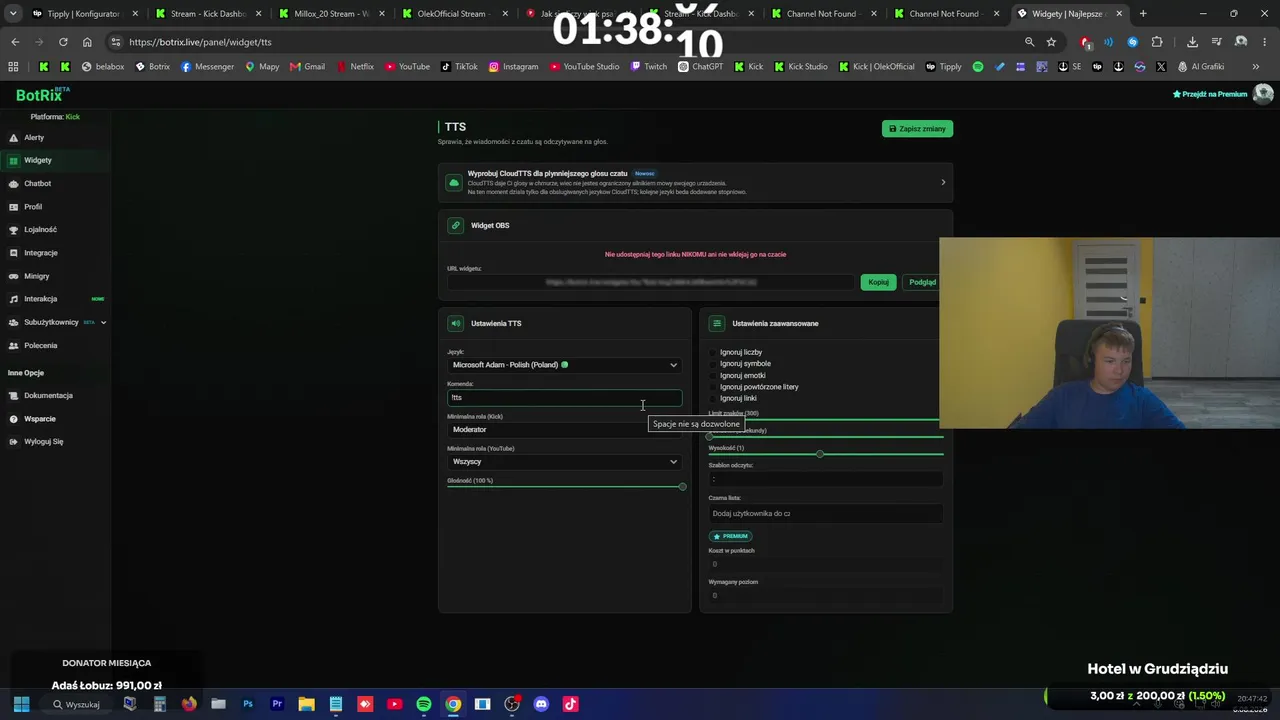
Task: Enable Ignoruj emotki checkbox
Action: [x=713, y=376]
